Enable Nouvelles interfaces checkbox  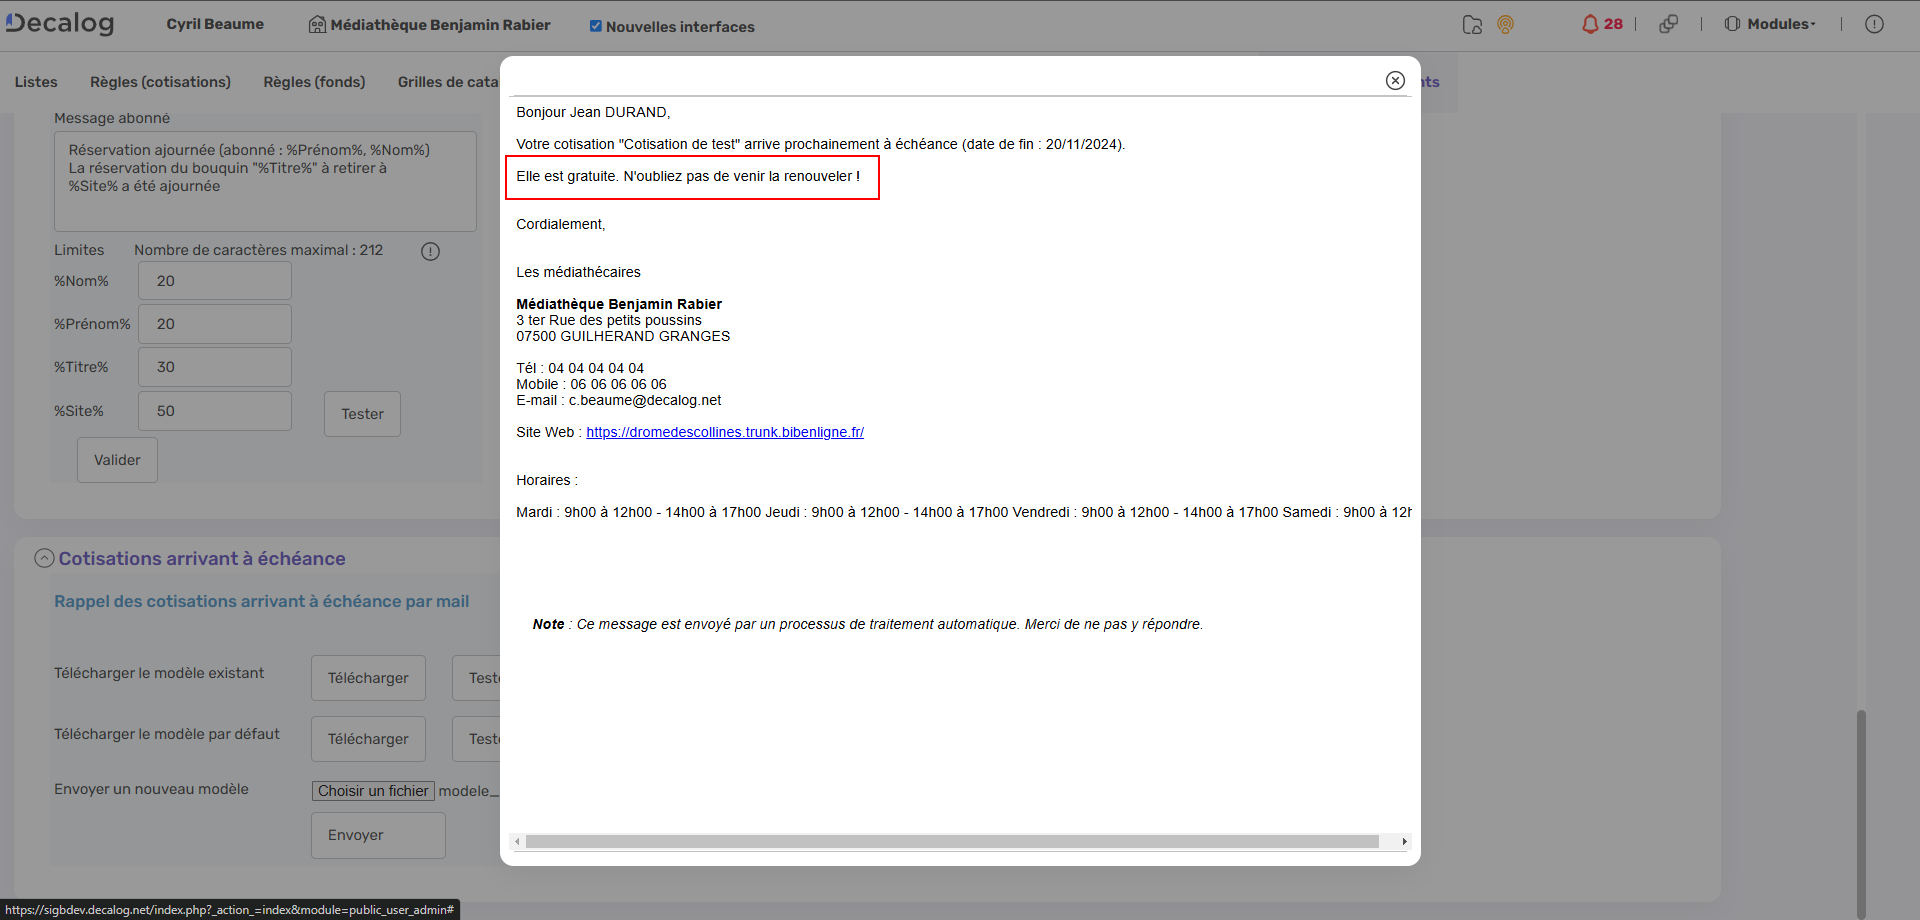coord(596,27)
